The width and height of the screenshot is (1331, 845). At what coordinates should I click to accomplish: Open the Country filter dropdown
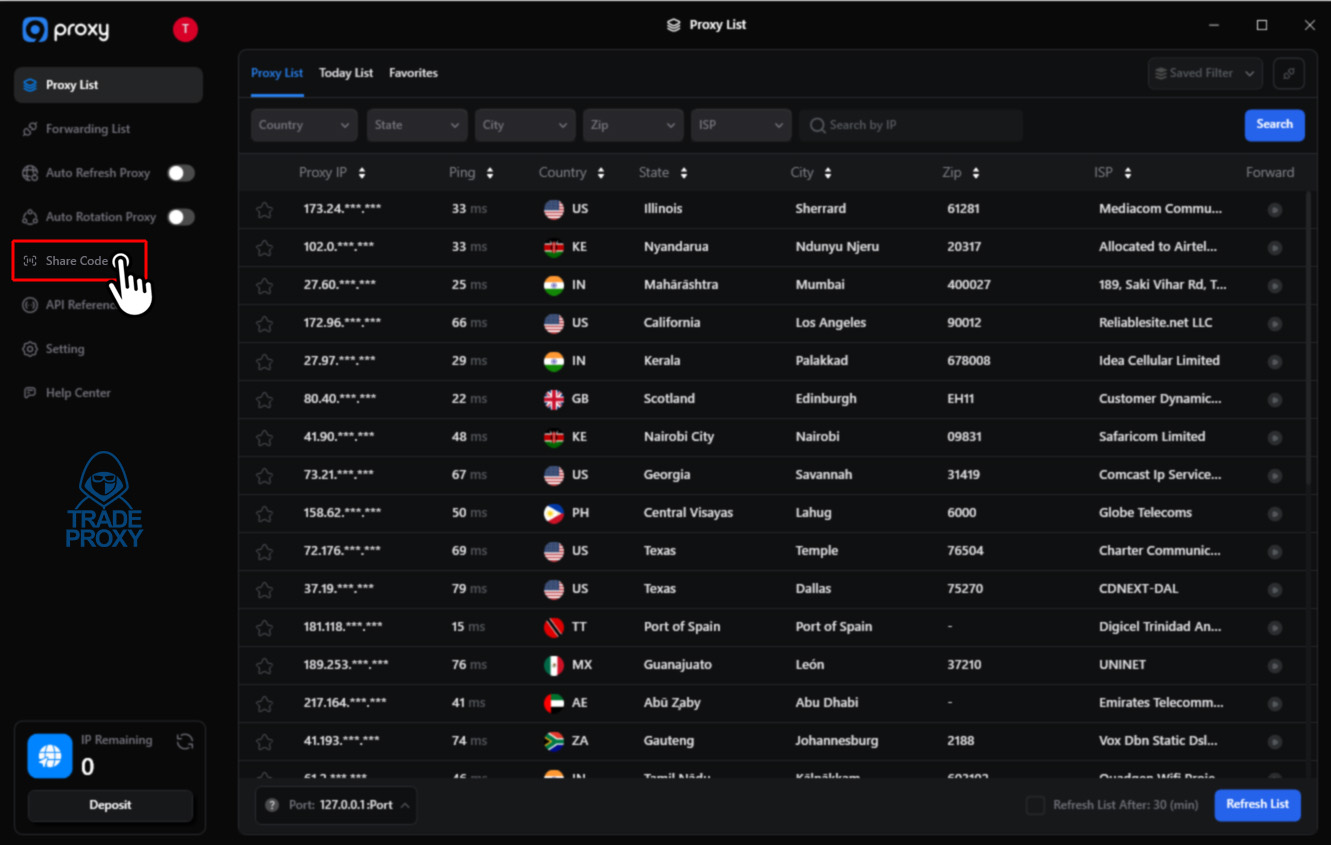(x=303, y=124)
